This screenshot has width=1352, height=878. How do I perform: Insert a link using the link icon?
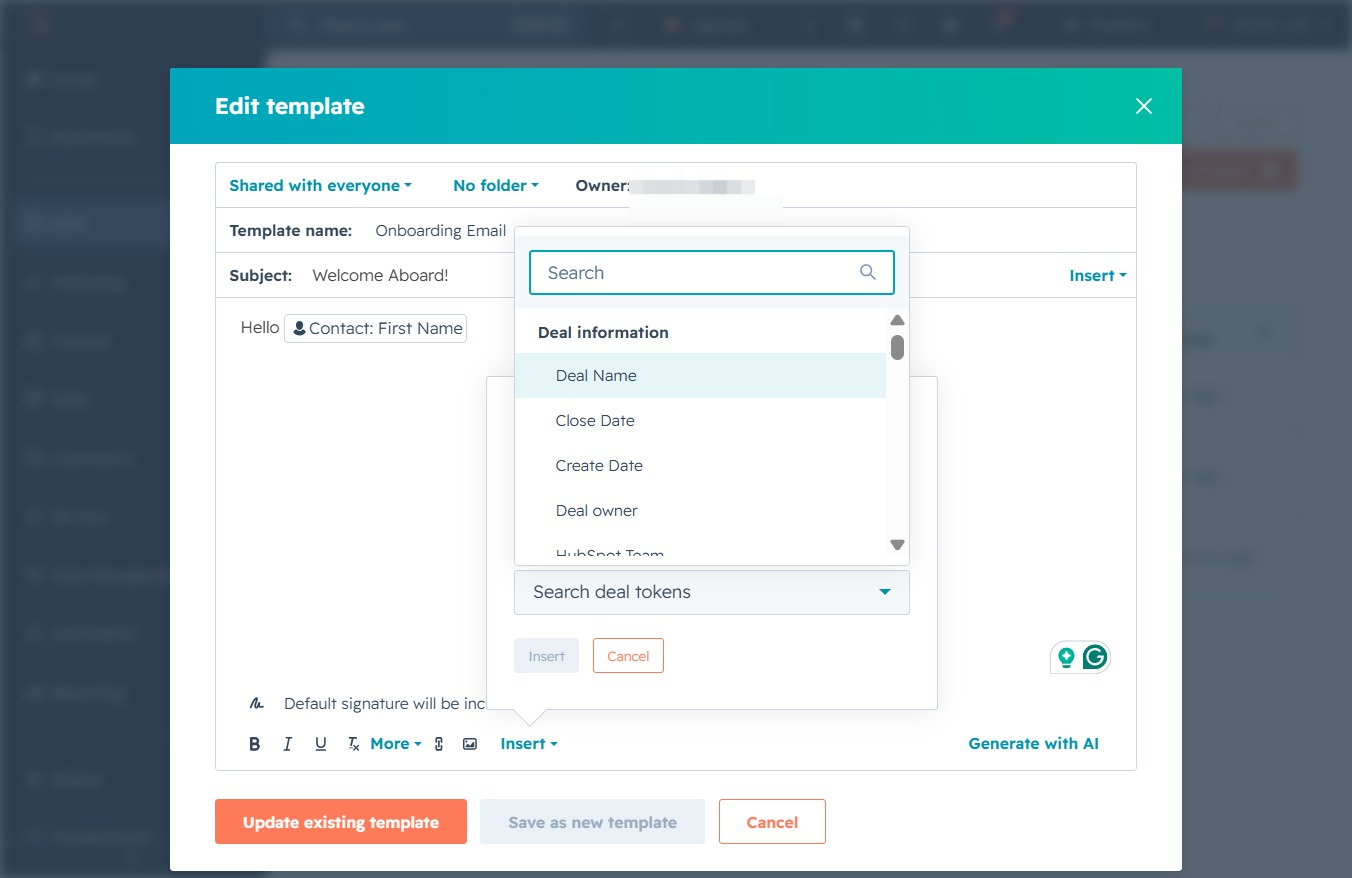pos(439,744)
